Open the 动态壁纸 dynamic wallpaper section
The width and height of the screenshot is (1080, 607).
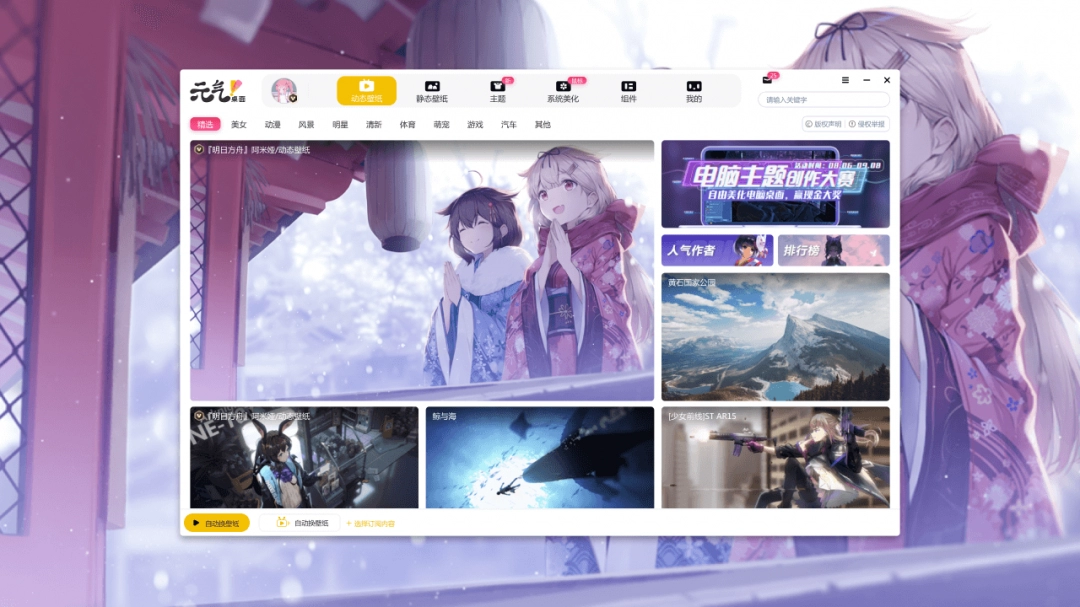pyautogui.click(x=366, y=91)
